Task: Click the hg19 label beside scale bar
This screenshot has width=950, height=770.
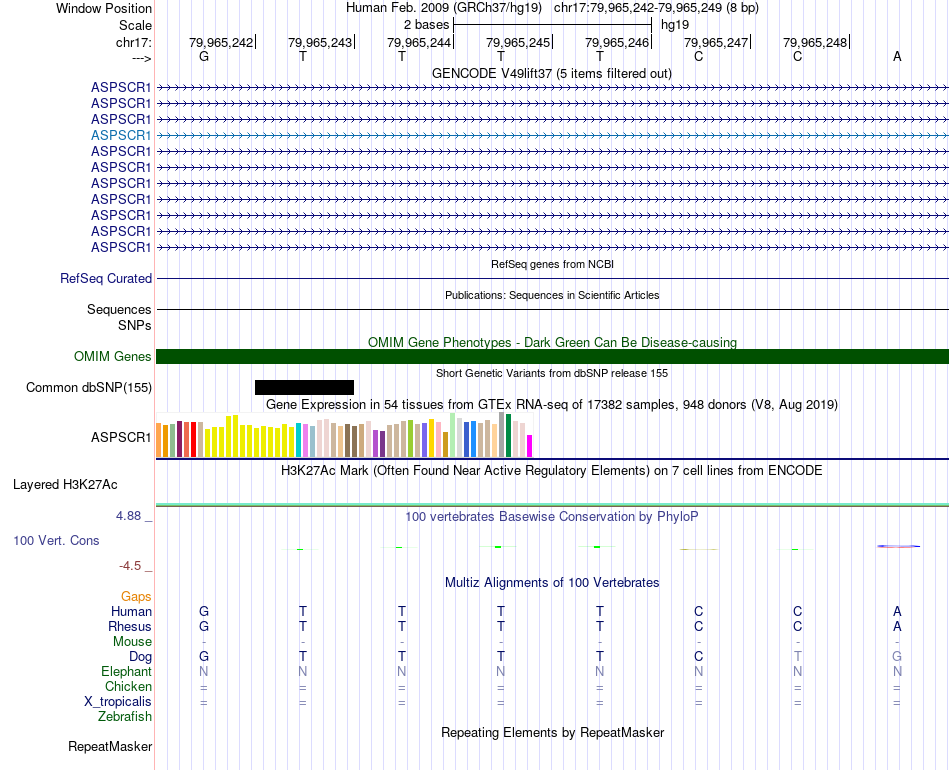Action: pyautogui.click(x=675, y=25)
